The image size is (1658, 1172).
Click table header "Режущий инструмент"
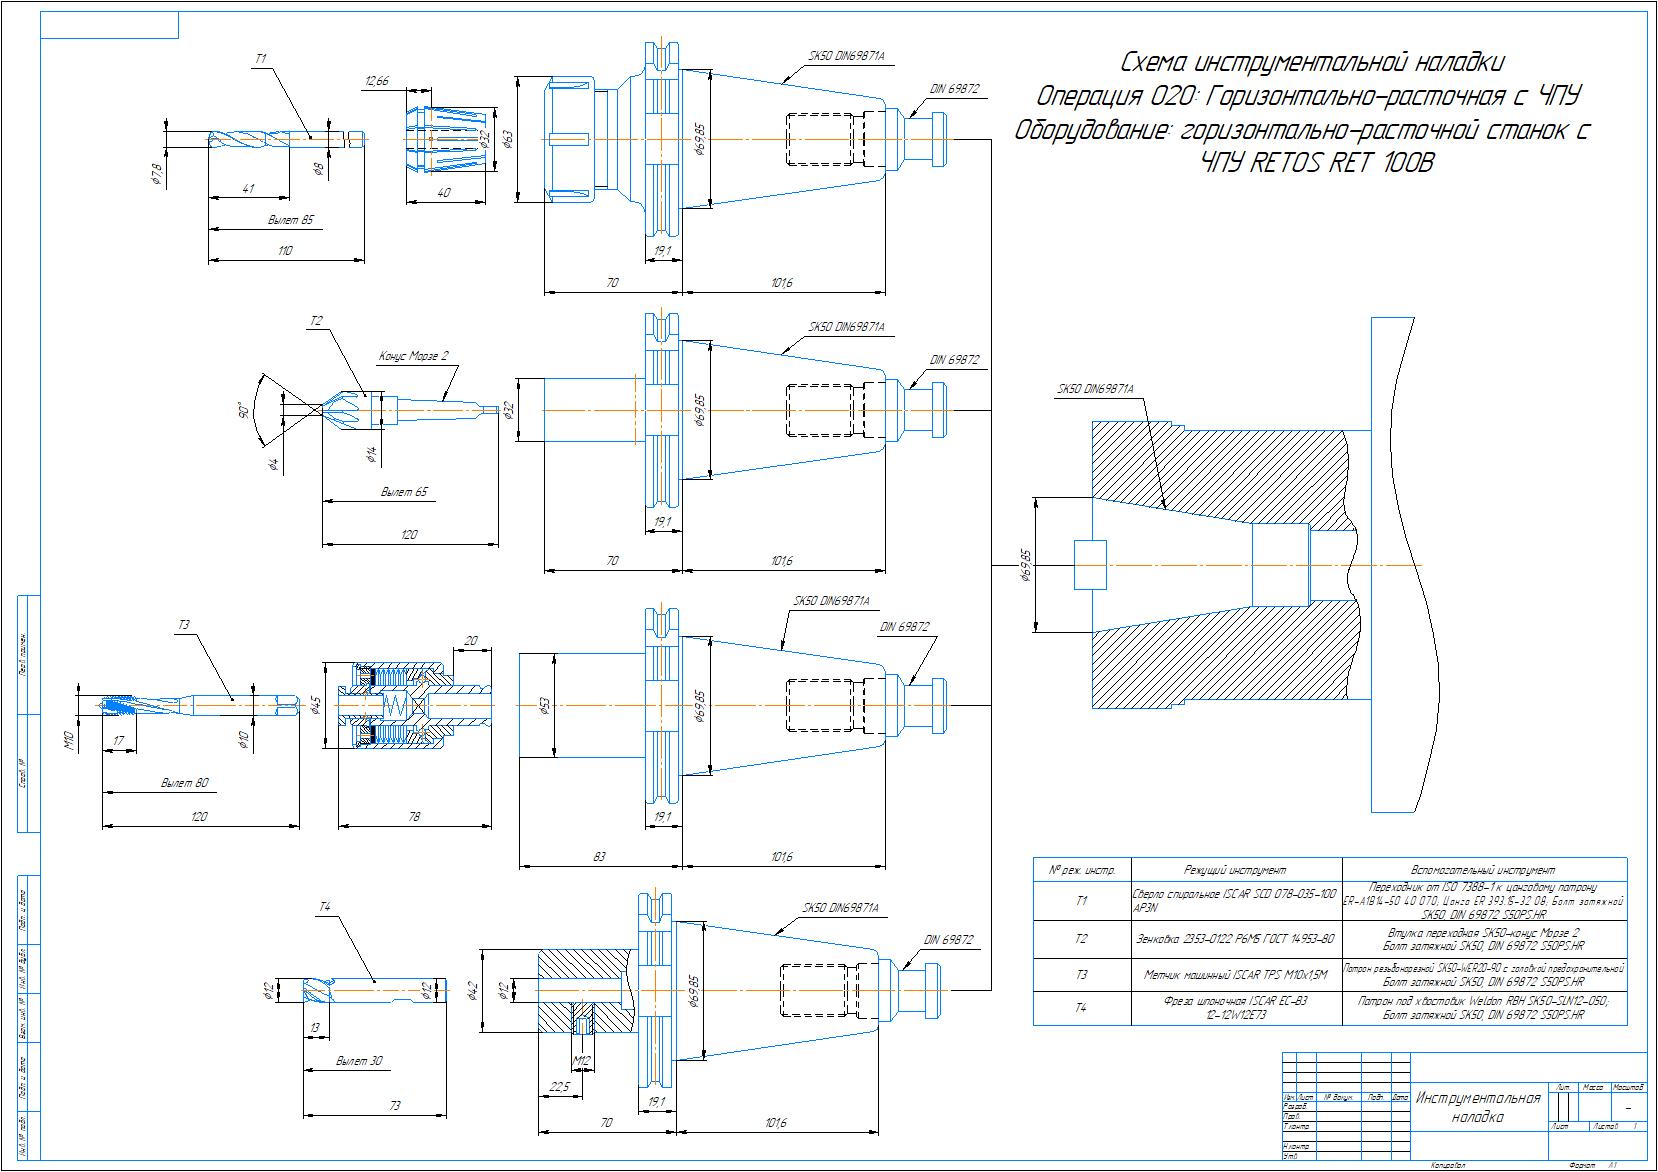[1236, 870]
